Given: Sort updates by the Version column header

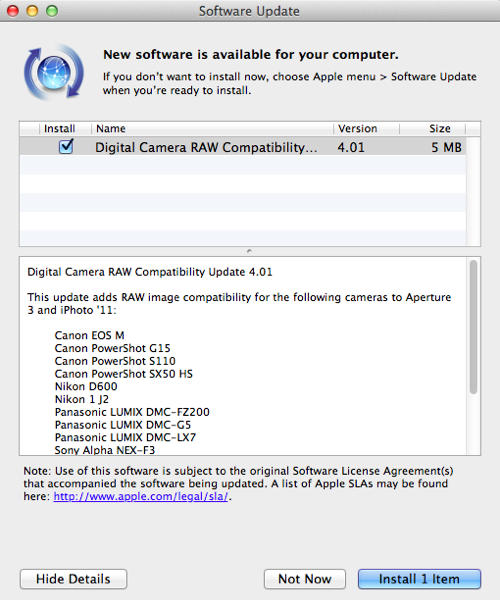Looking at the screenshot, I should (366, 129).
